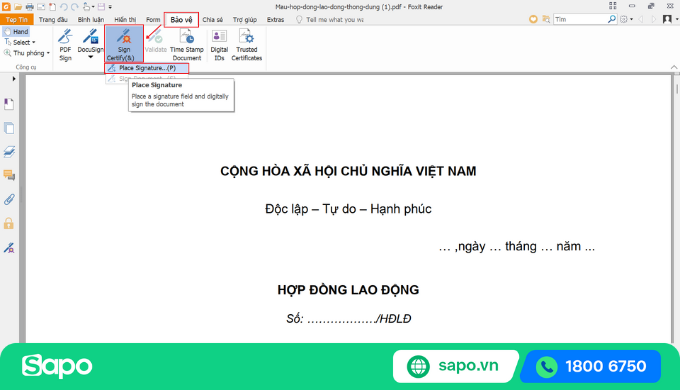Click the Sign Certify(&) button
The image size is (680, 390).
(124, 44)
